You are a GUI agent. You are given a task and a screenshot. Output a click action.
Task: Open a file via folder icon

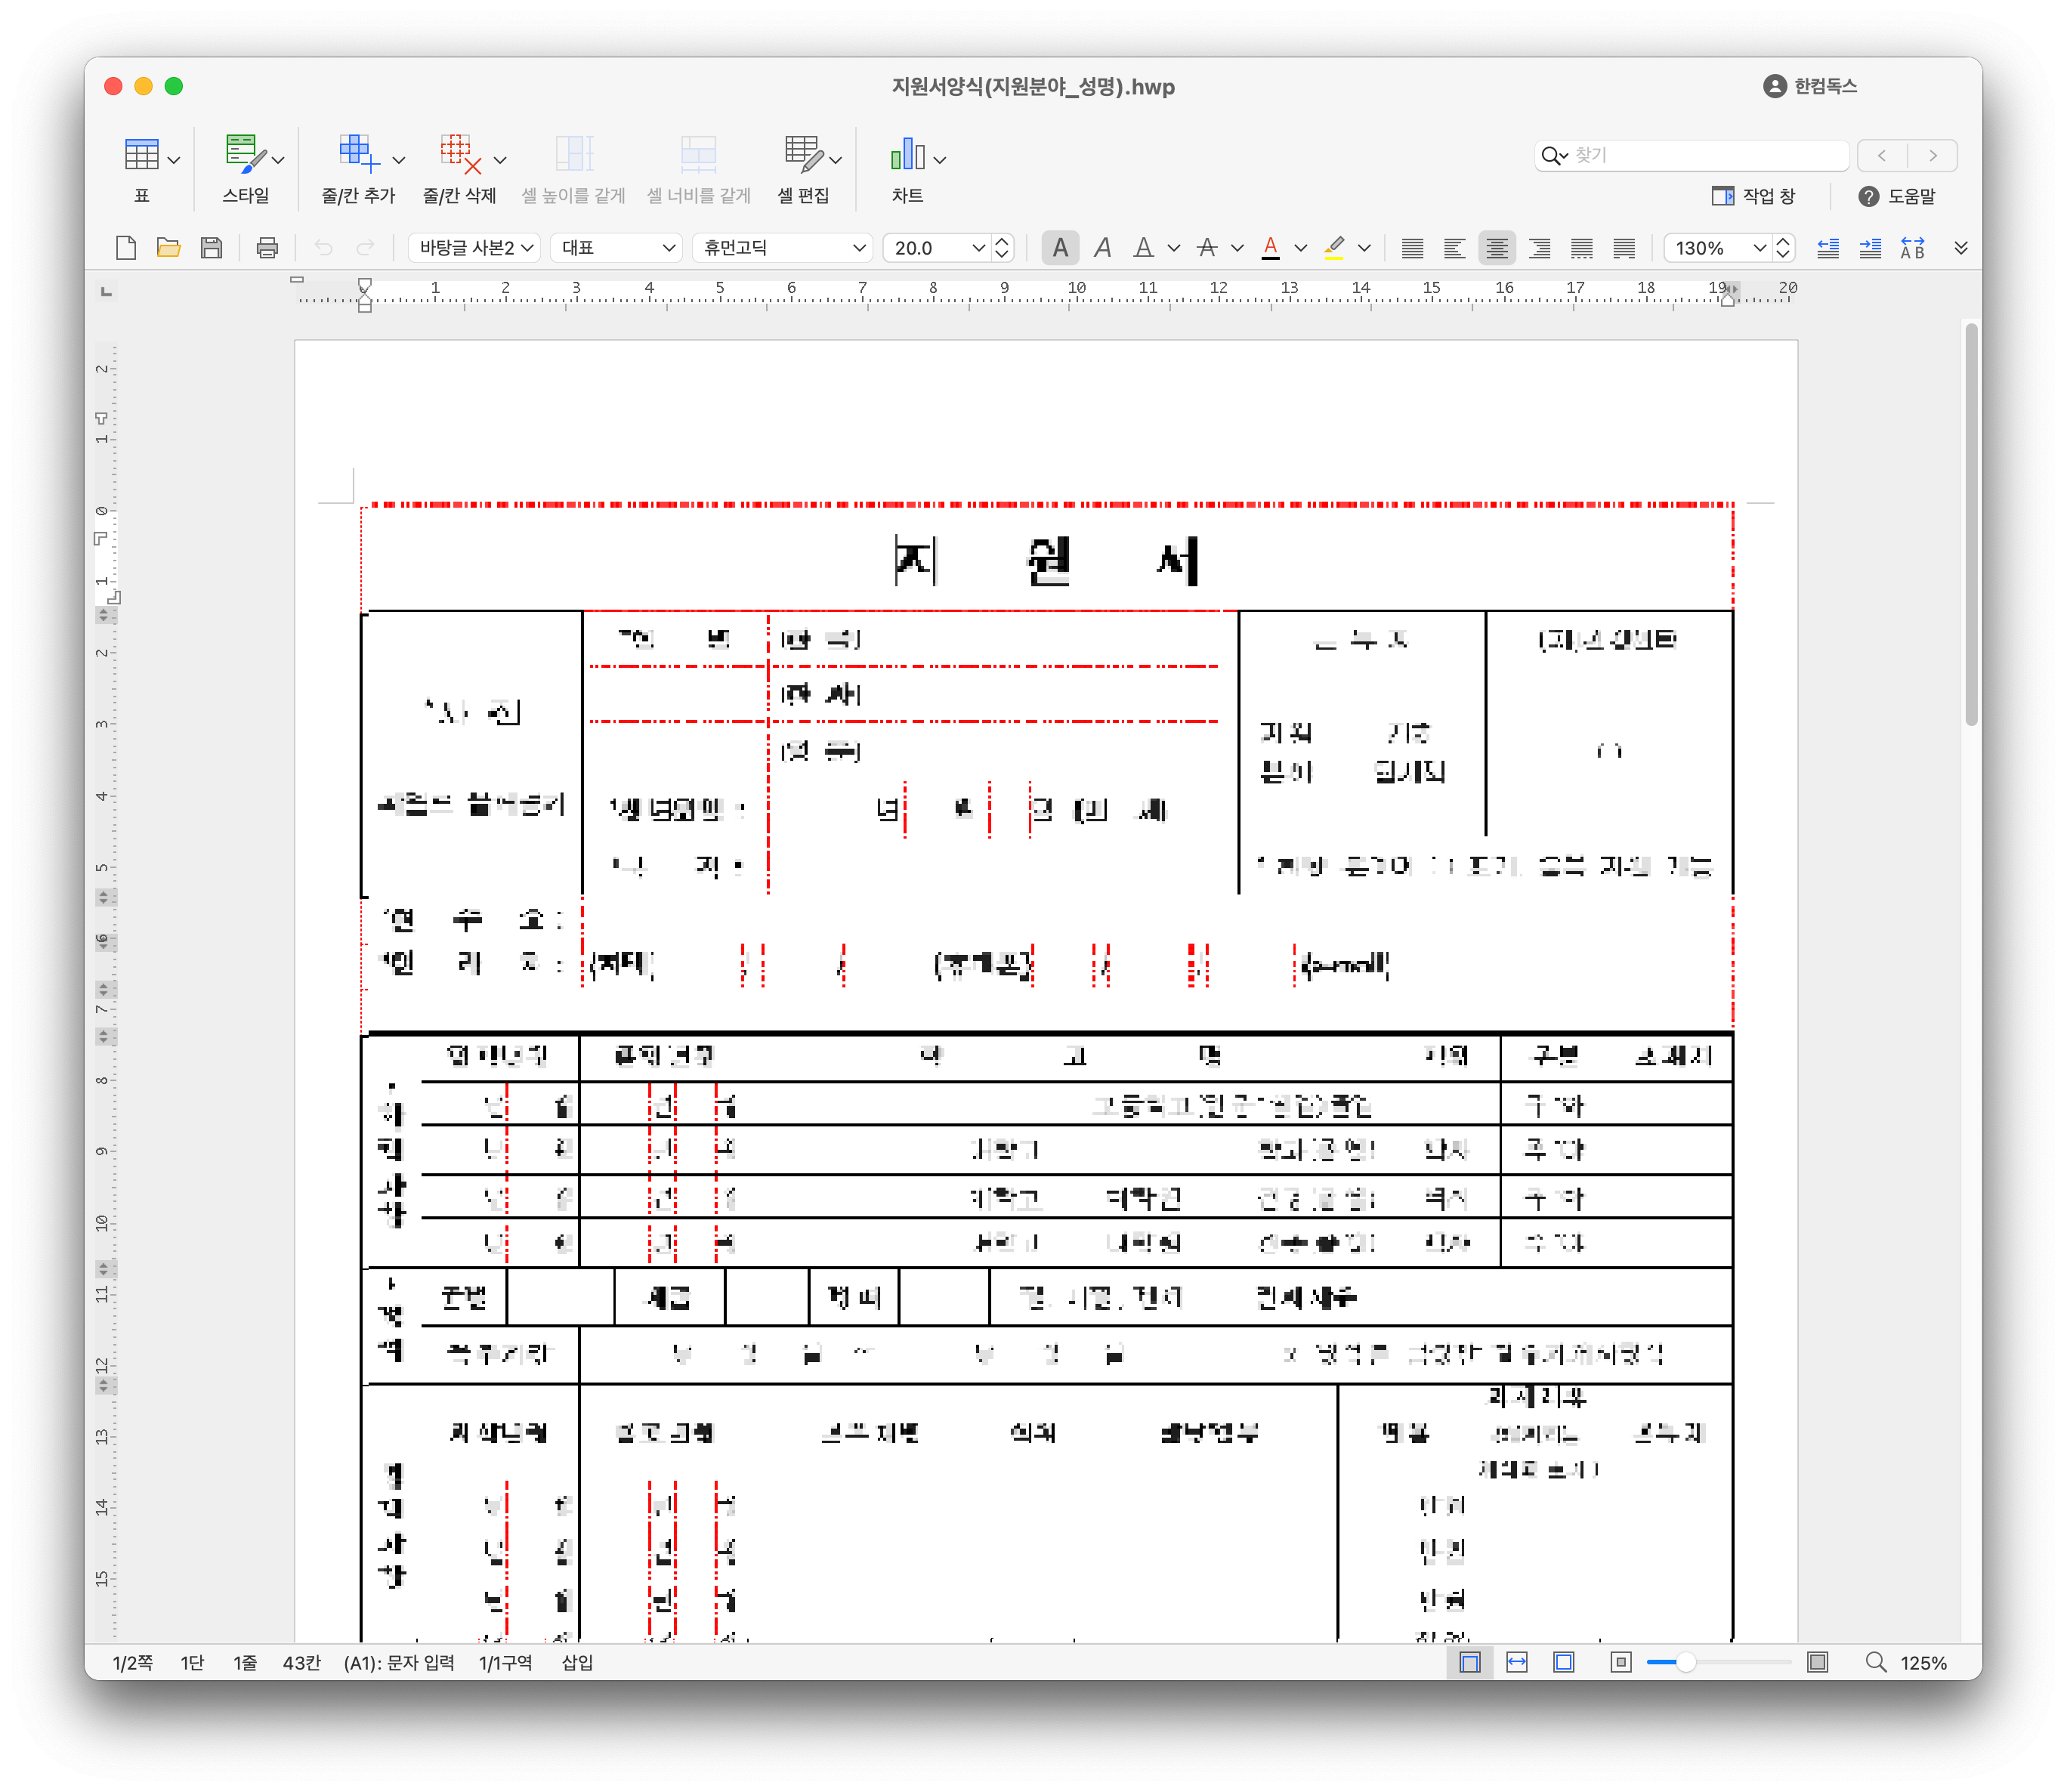point(168,248)
